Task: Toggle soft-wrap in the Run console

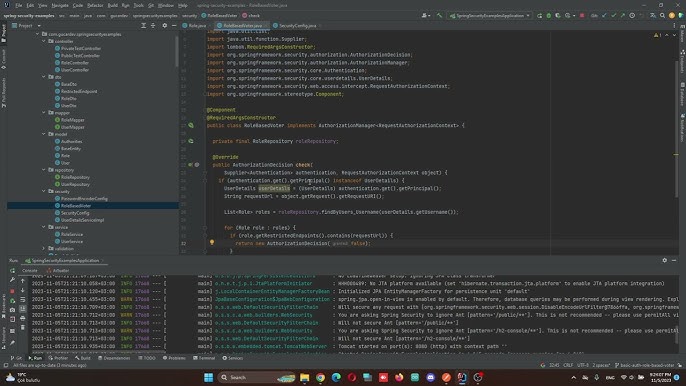Action: click(x=23, y=300)
